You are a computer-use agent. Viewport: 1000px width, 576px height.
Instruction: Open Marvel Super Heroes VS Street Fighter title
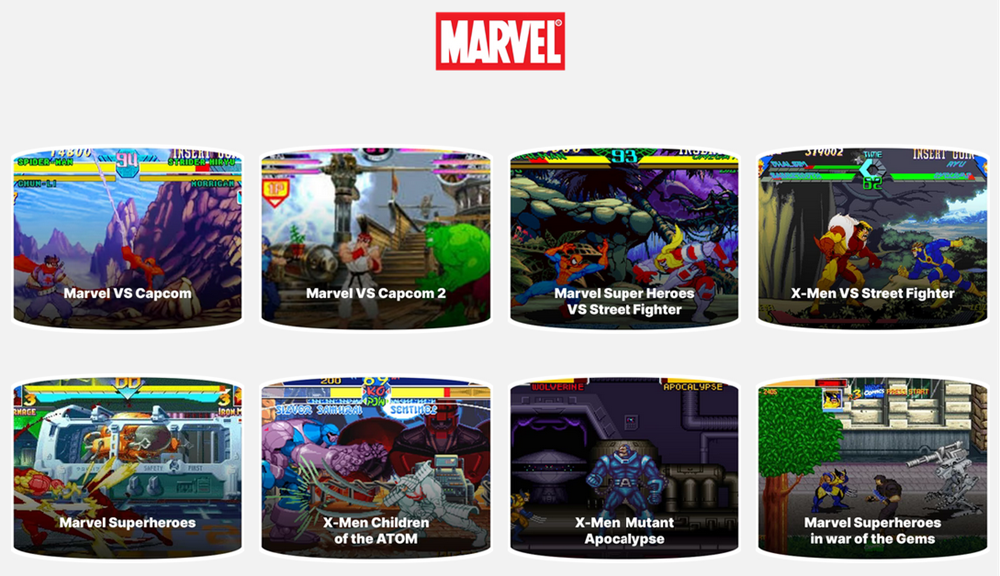click(x=624, y=301)
